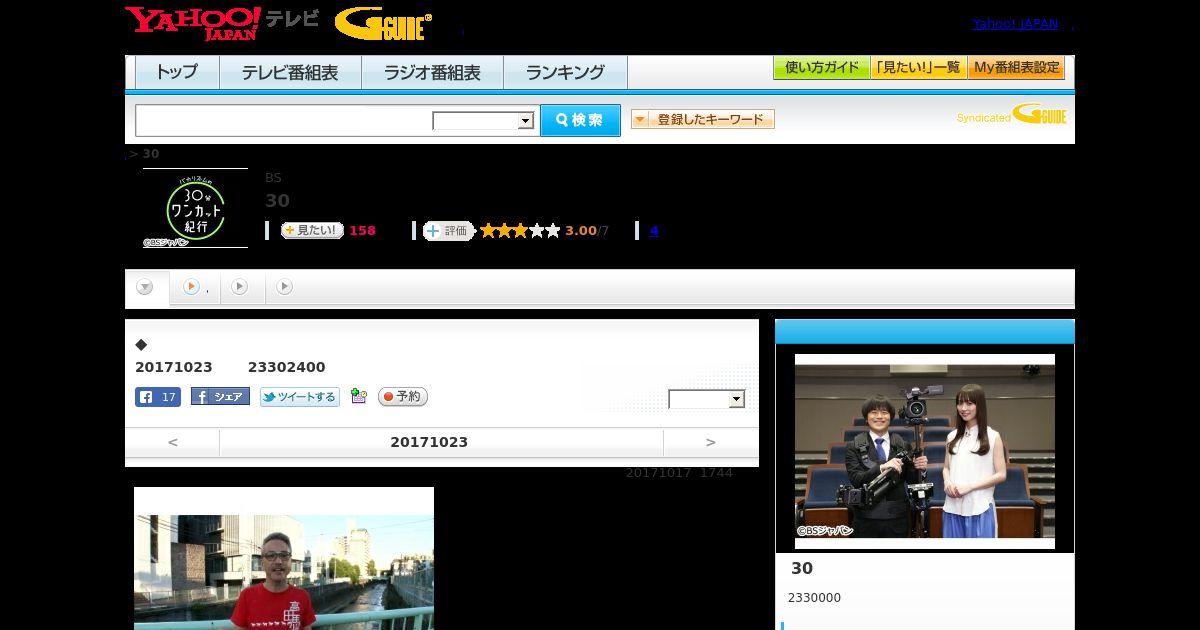The image size is (1200, 630).
Task: Open the review count link 4
Action: [x=654, y=231]
